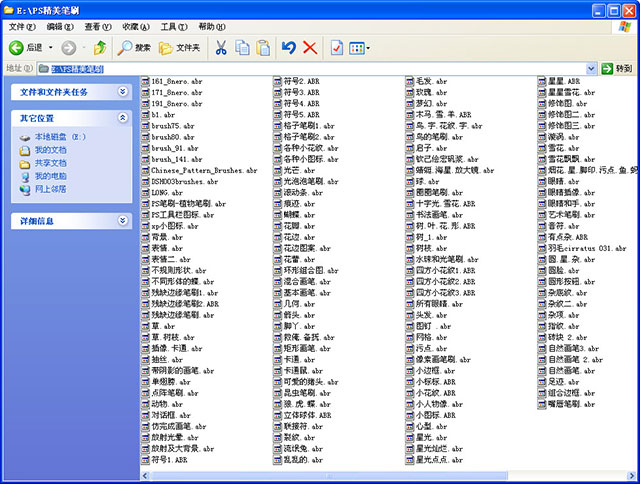Click the icon of 四方小花纹2.ABR
The image size is (640, 484).
[410, 282]
